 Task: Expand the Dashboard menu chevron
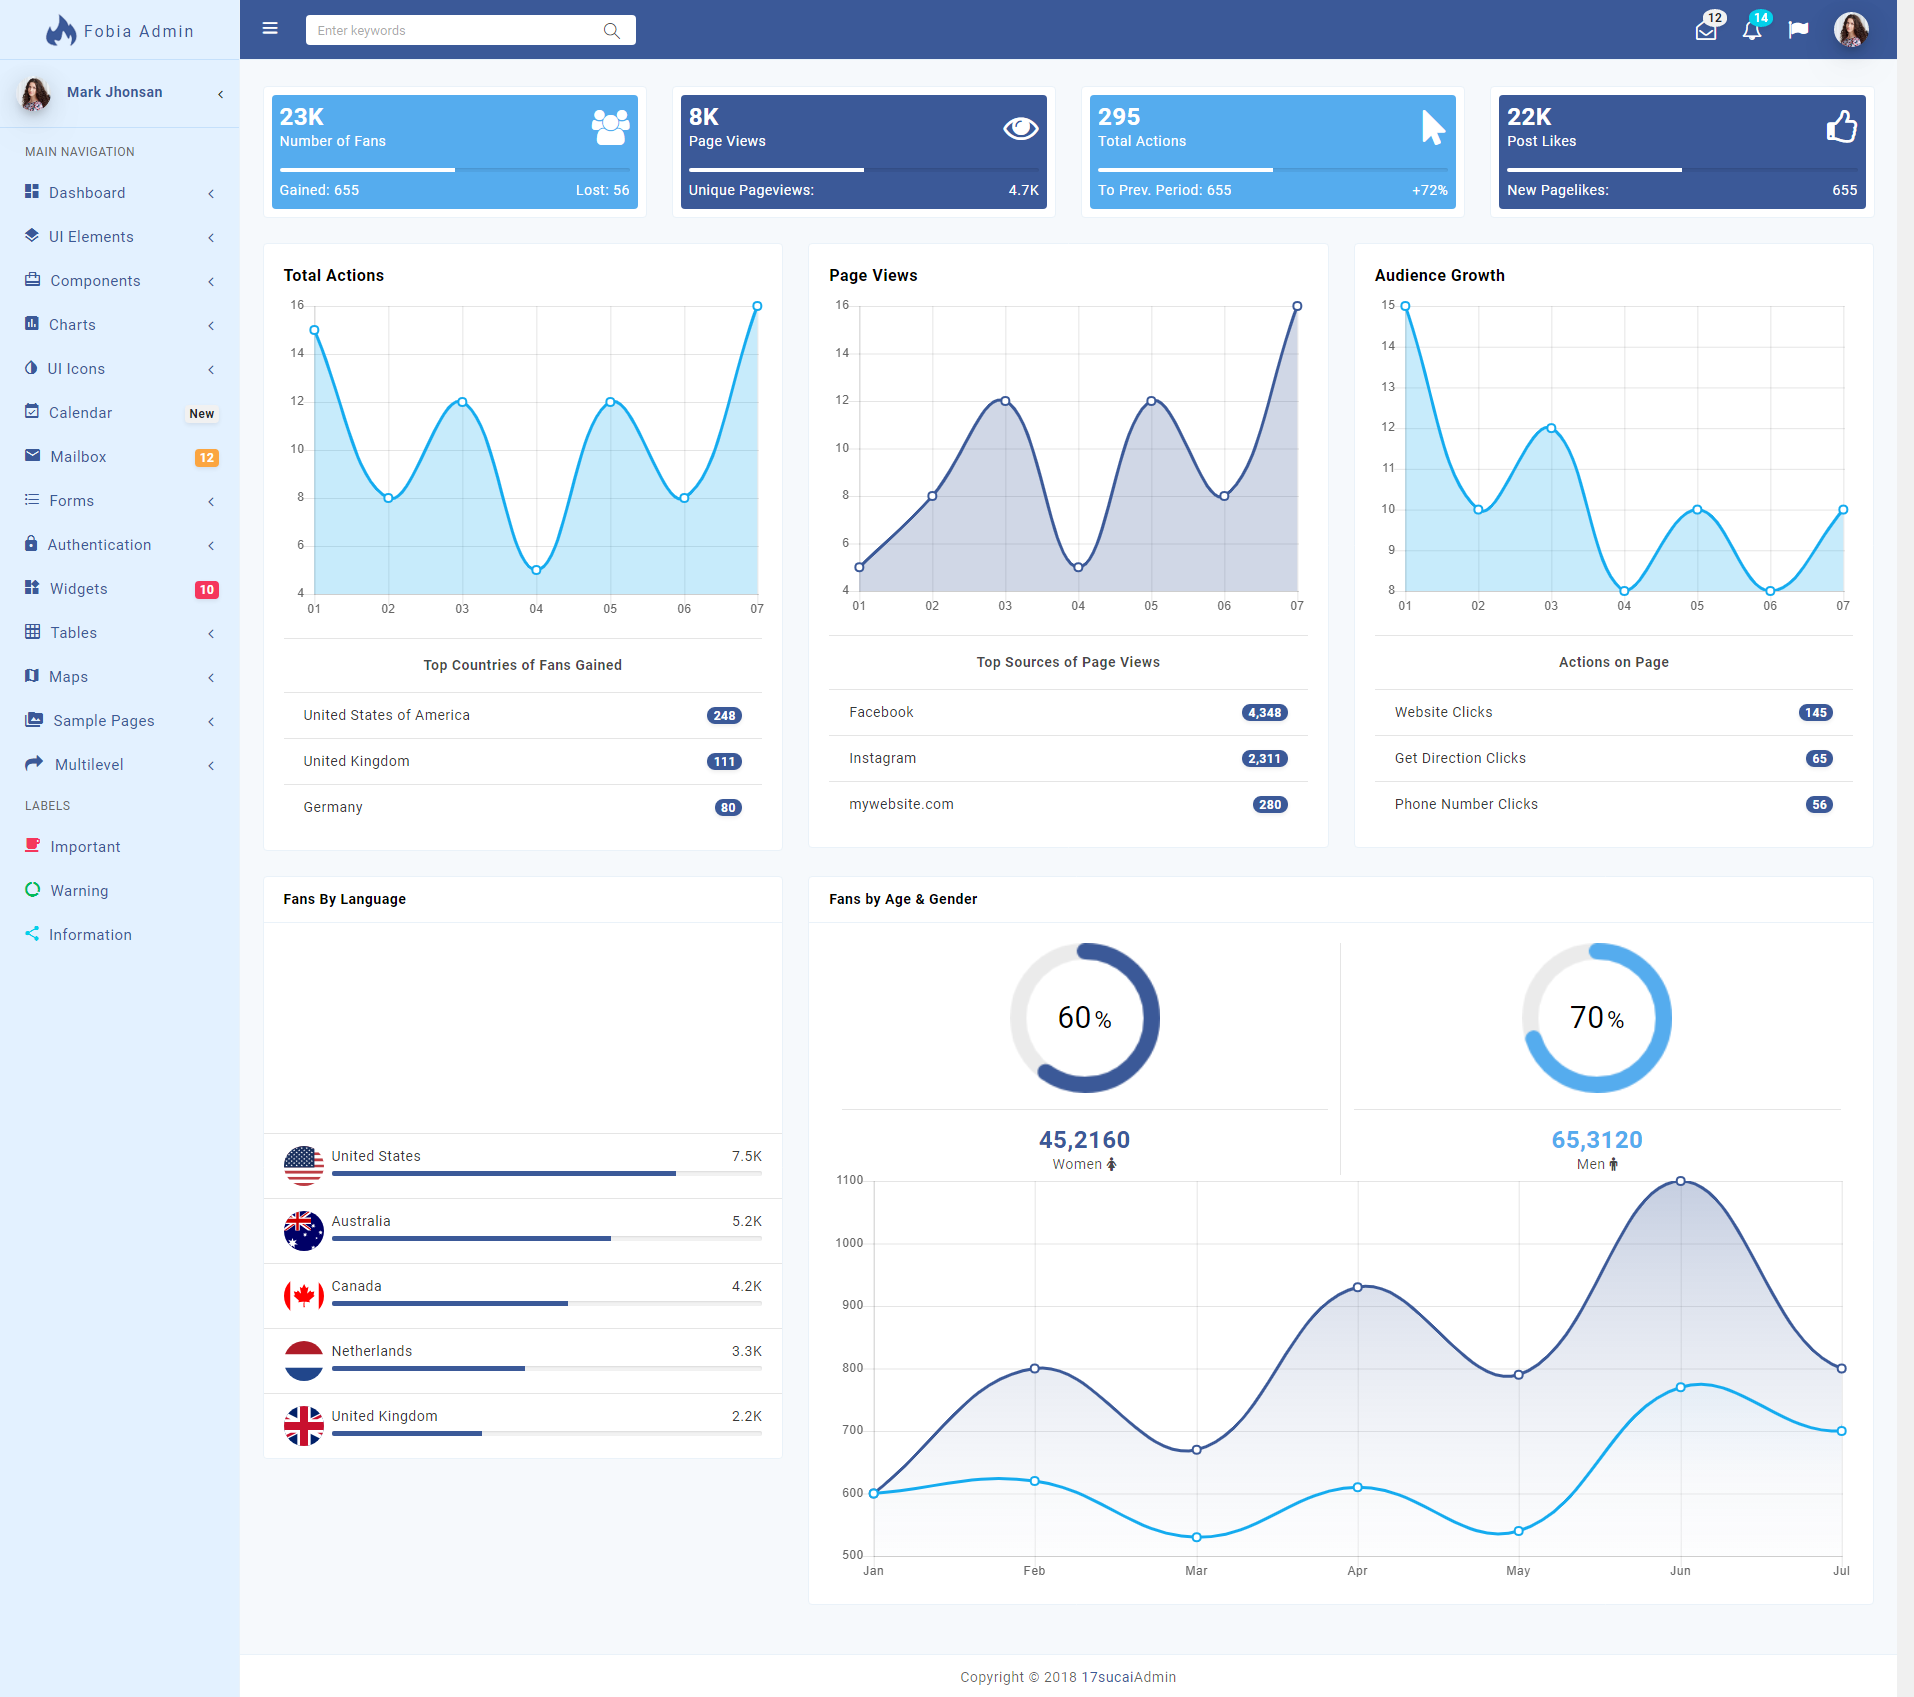pyautogui.click(x=211, y=193)
